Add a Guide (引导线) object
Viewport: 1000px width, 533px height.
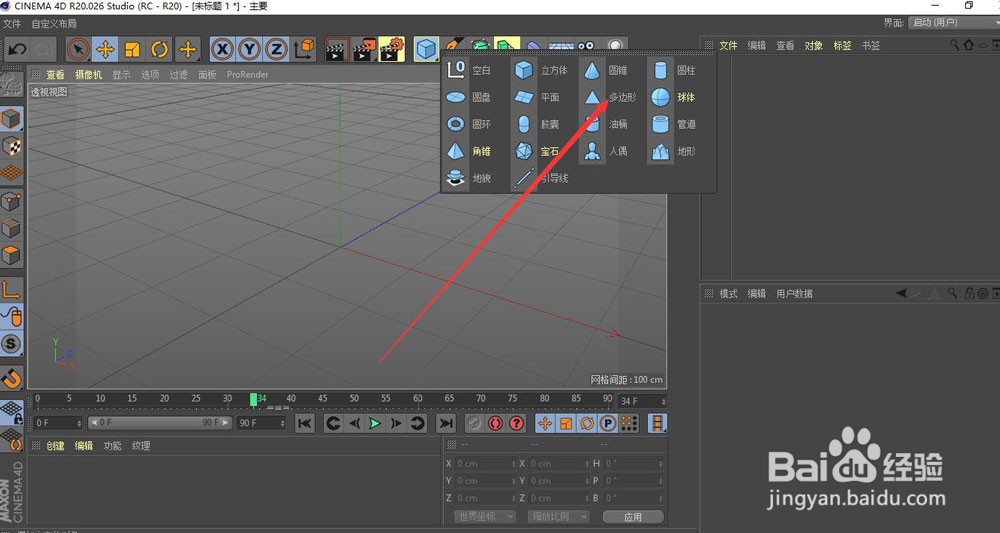click(x=541, y=179)
